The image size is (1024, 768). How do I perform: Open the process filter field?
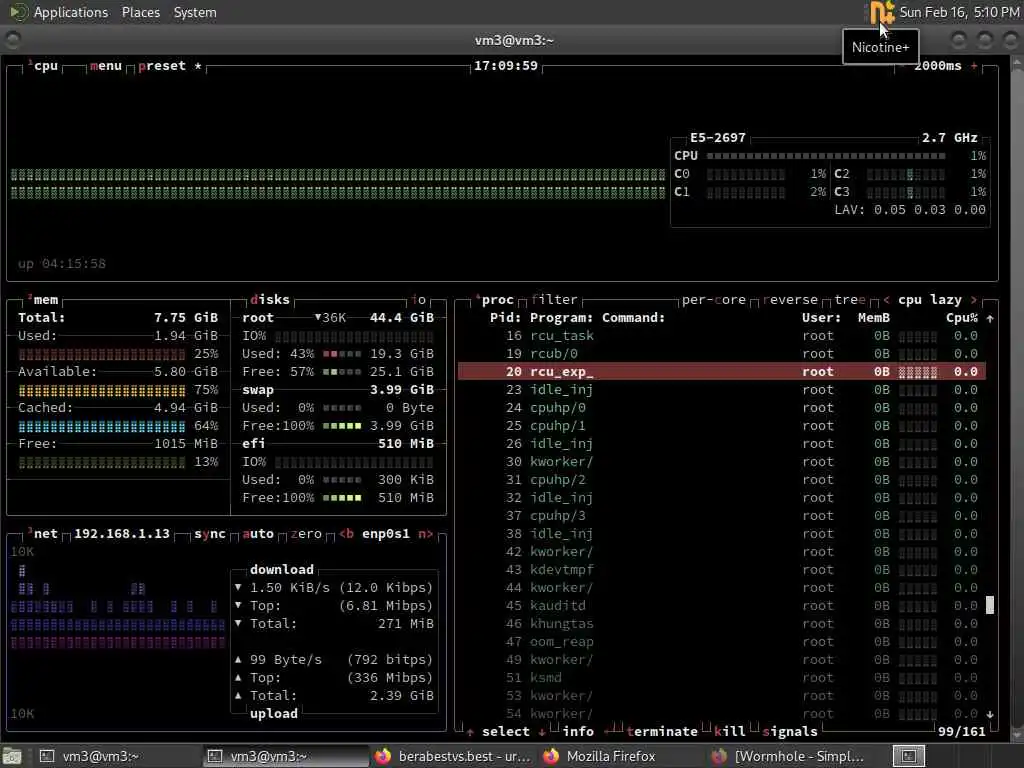(x=554, y=300)
